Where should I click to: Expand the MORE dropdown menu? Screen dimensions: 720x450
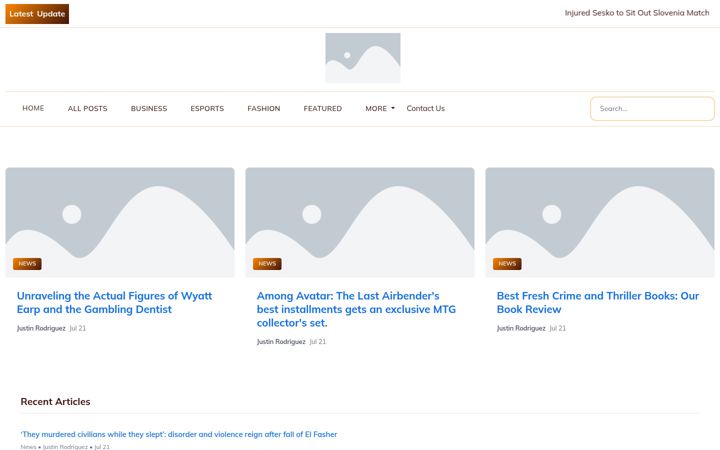tap(380, 108)
